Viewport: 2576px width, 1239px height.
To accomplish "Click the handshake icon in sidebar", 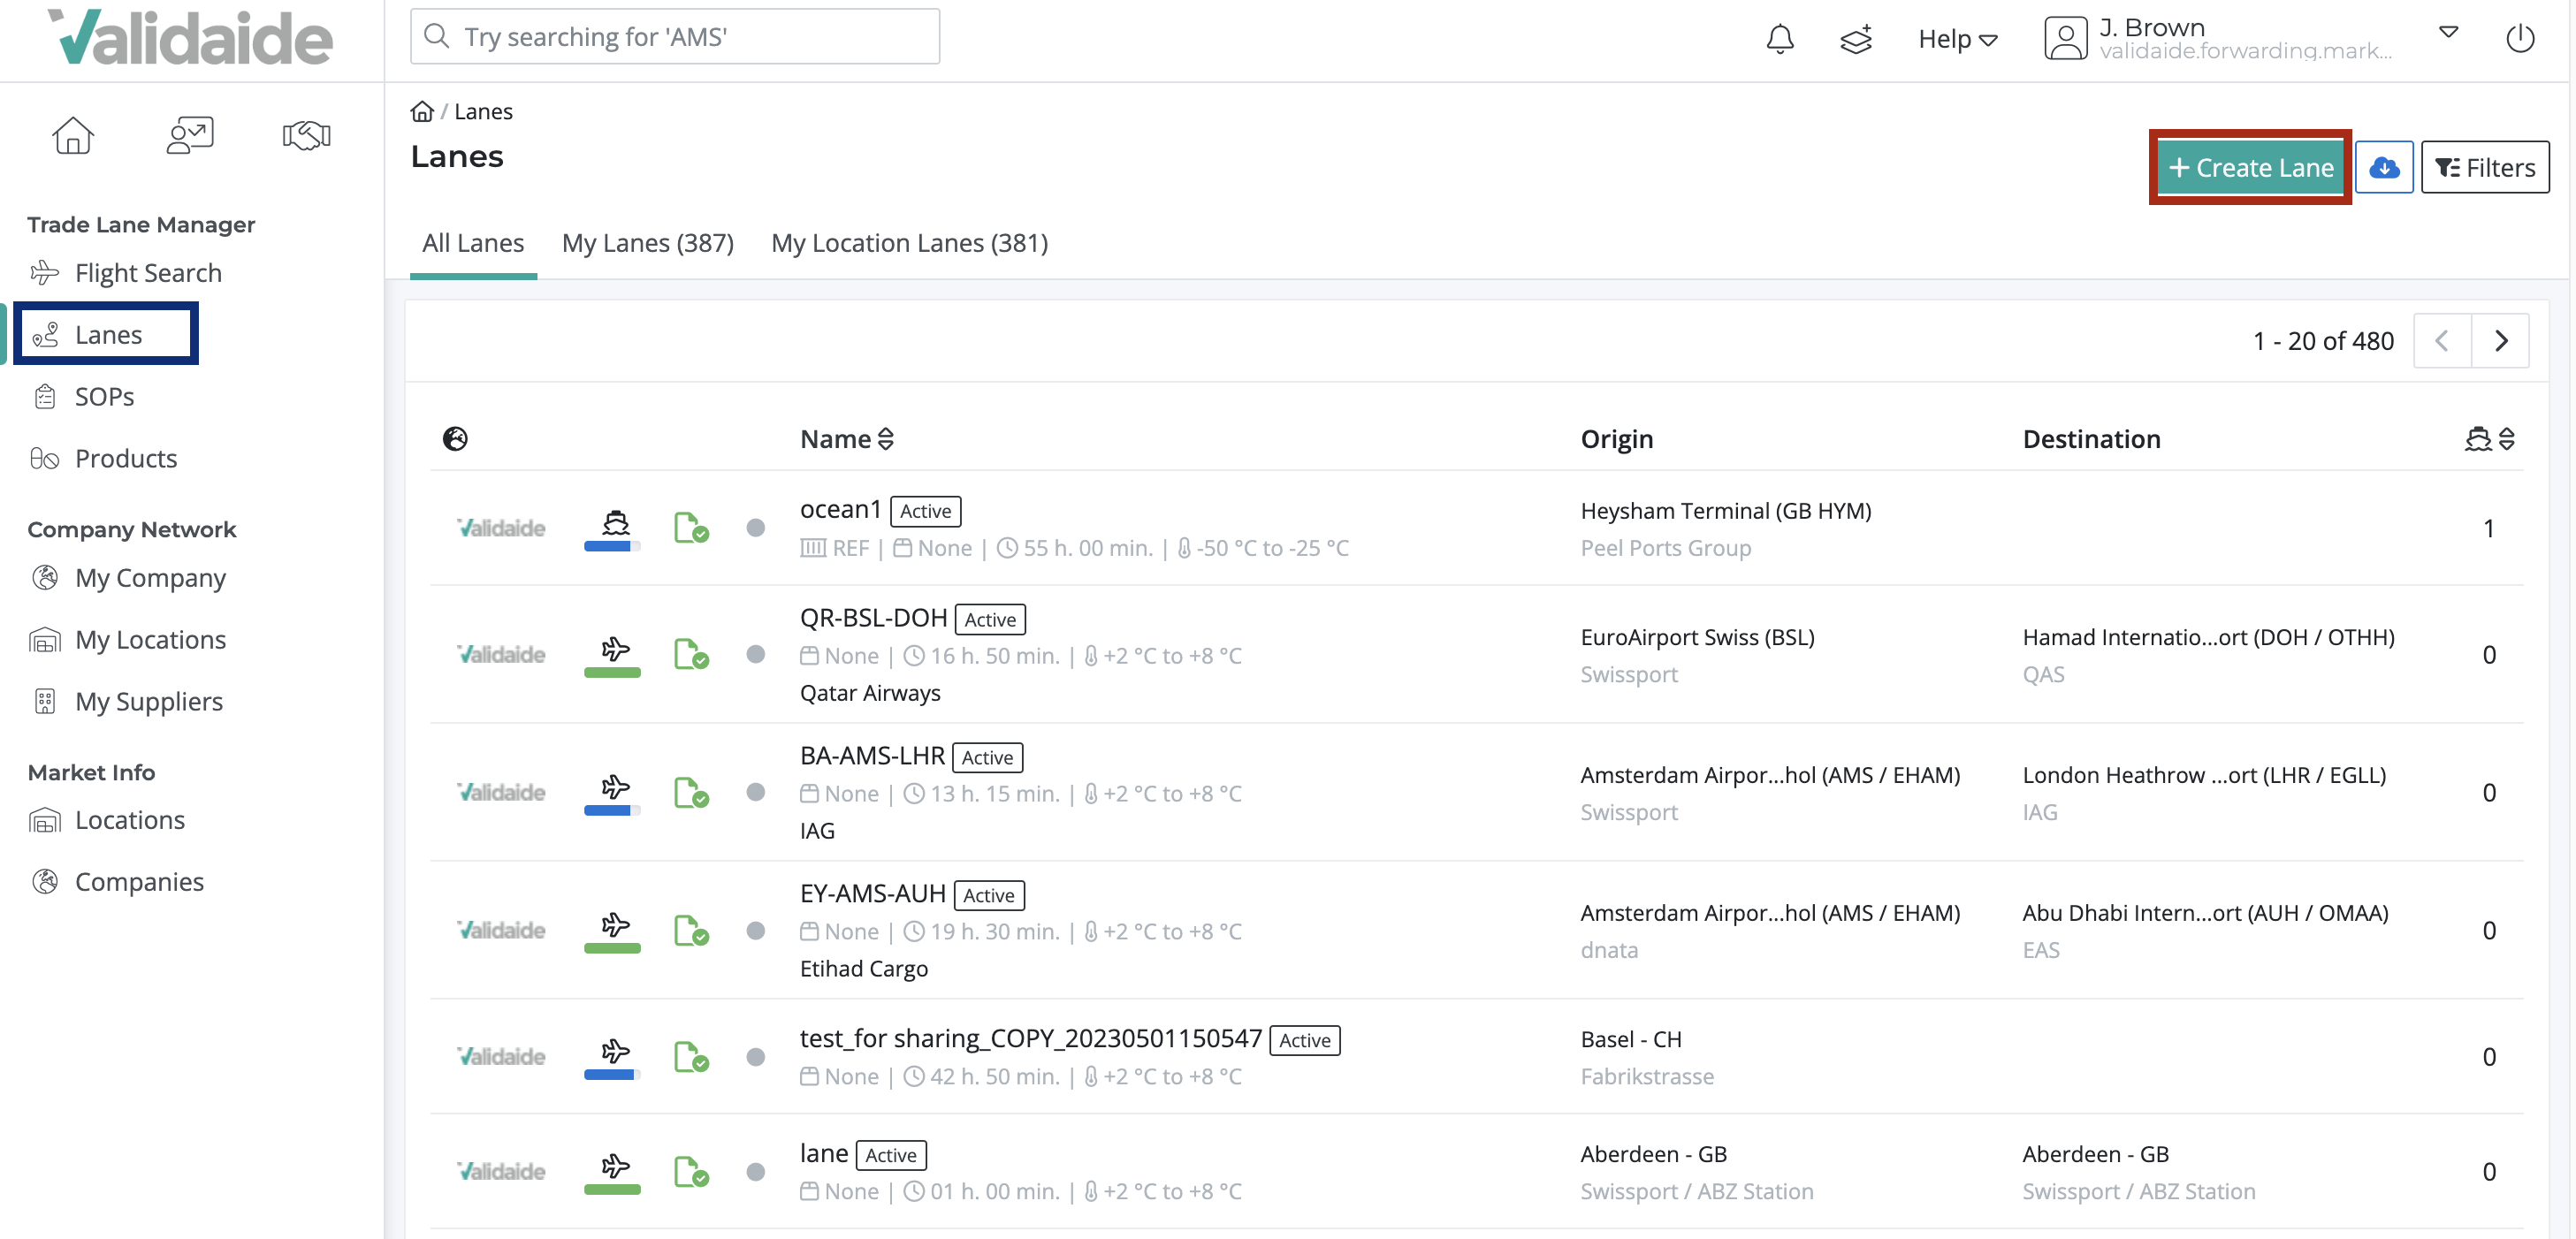I will pos(306,135).
